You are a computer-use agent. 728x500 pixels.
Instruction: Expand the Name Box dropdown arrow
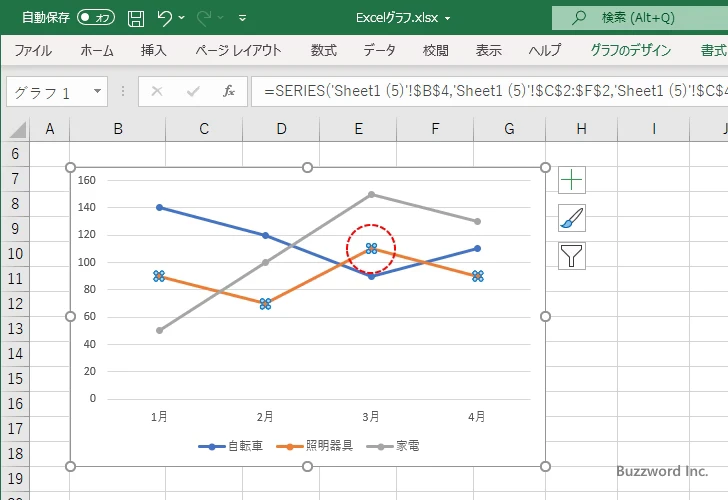tap(97, 92)
